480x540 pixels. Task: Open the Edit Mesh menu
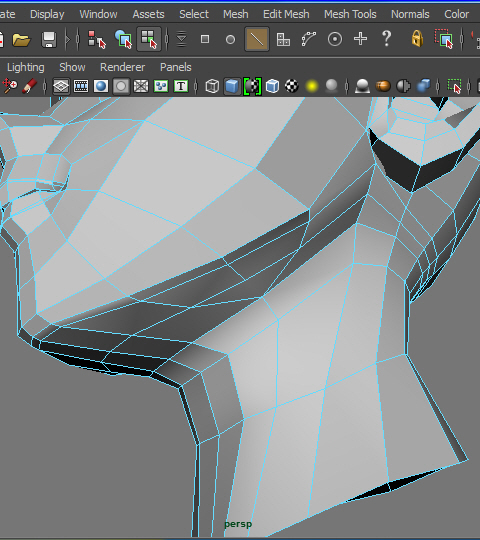[x=286, y=14]
